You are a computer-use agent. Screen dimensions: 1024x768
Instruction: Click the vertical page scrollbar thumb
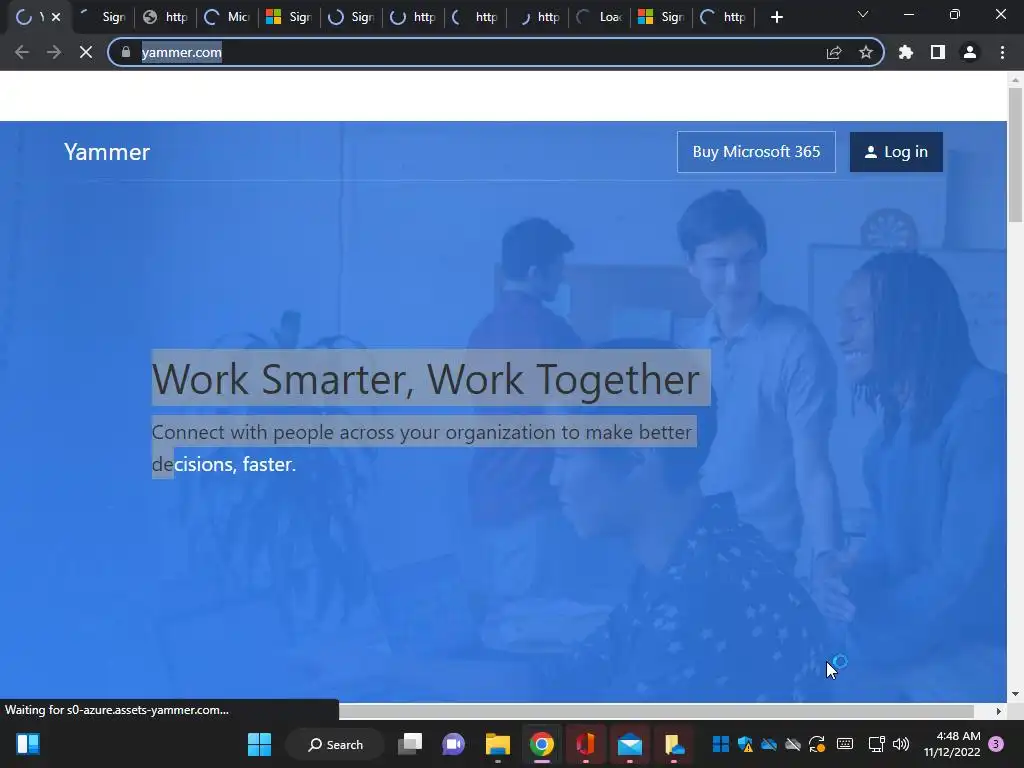[1015, 155]
